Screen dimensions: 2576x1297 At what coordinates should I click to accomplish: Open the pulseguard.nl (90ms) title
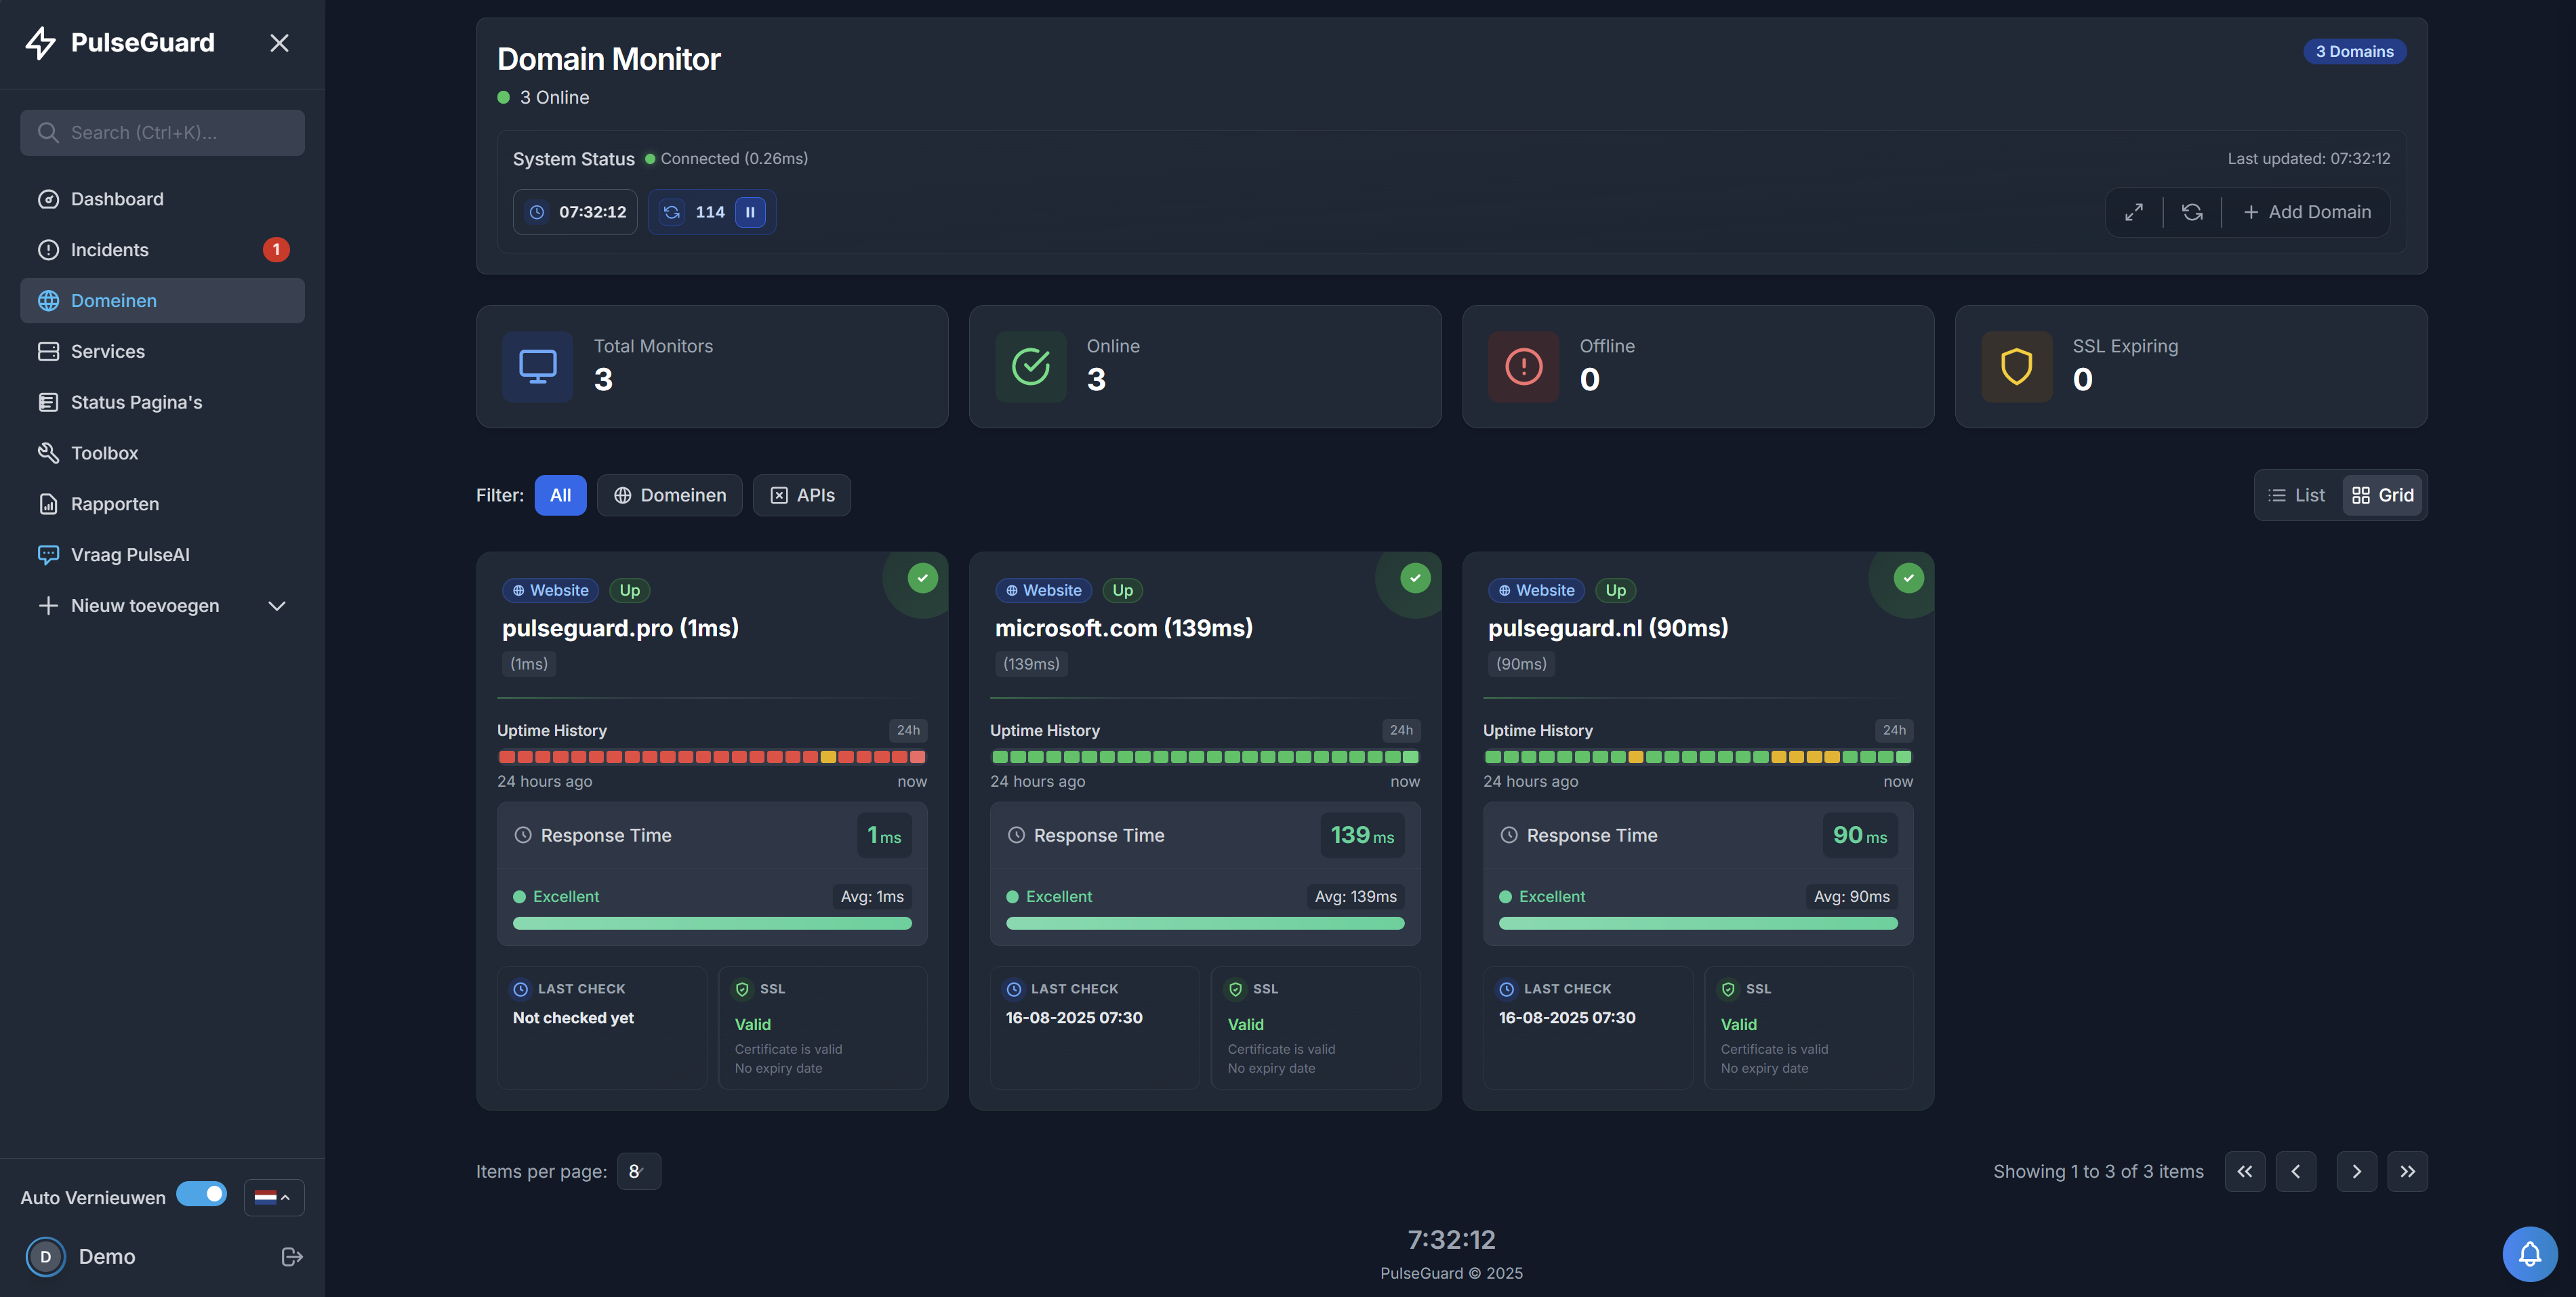pos(1608,628)
